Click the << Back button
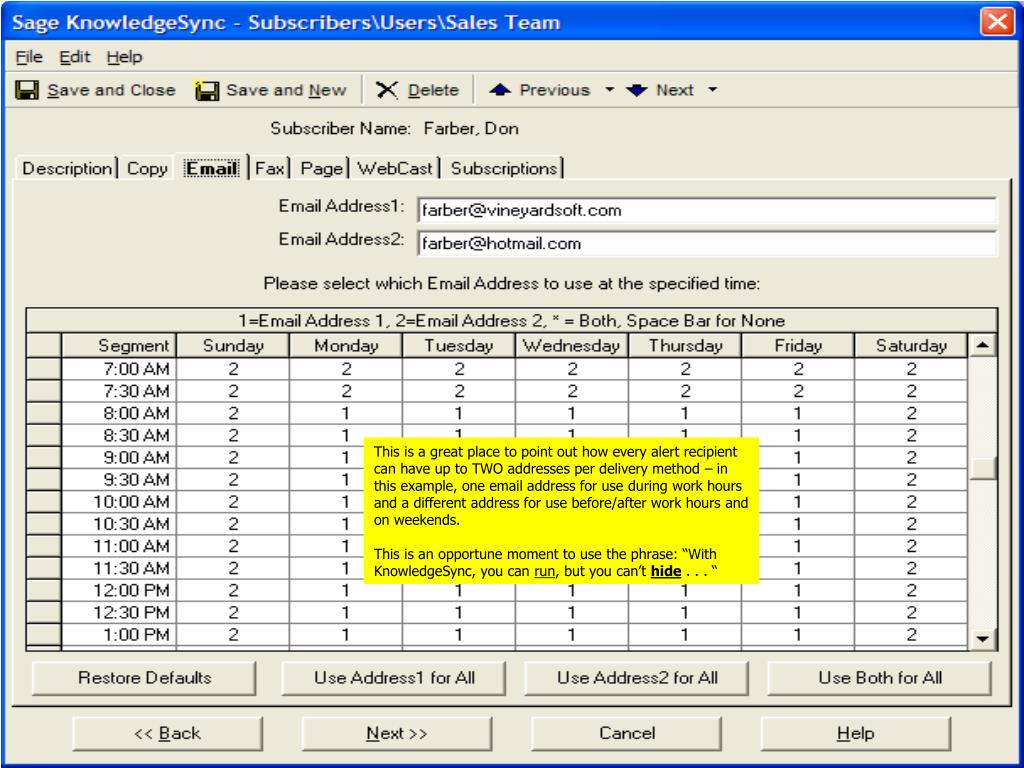Image resolution: width=1024 pixels, height=768 pixels. pyautogui.click(x=167, y=733)
